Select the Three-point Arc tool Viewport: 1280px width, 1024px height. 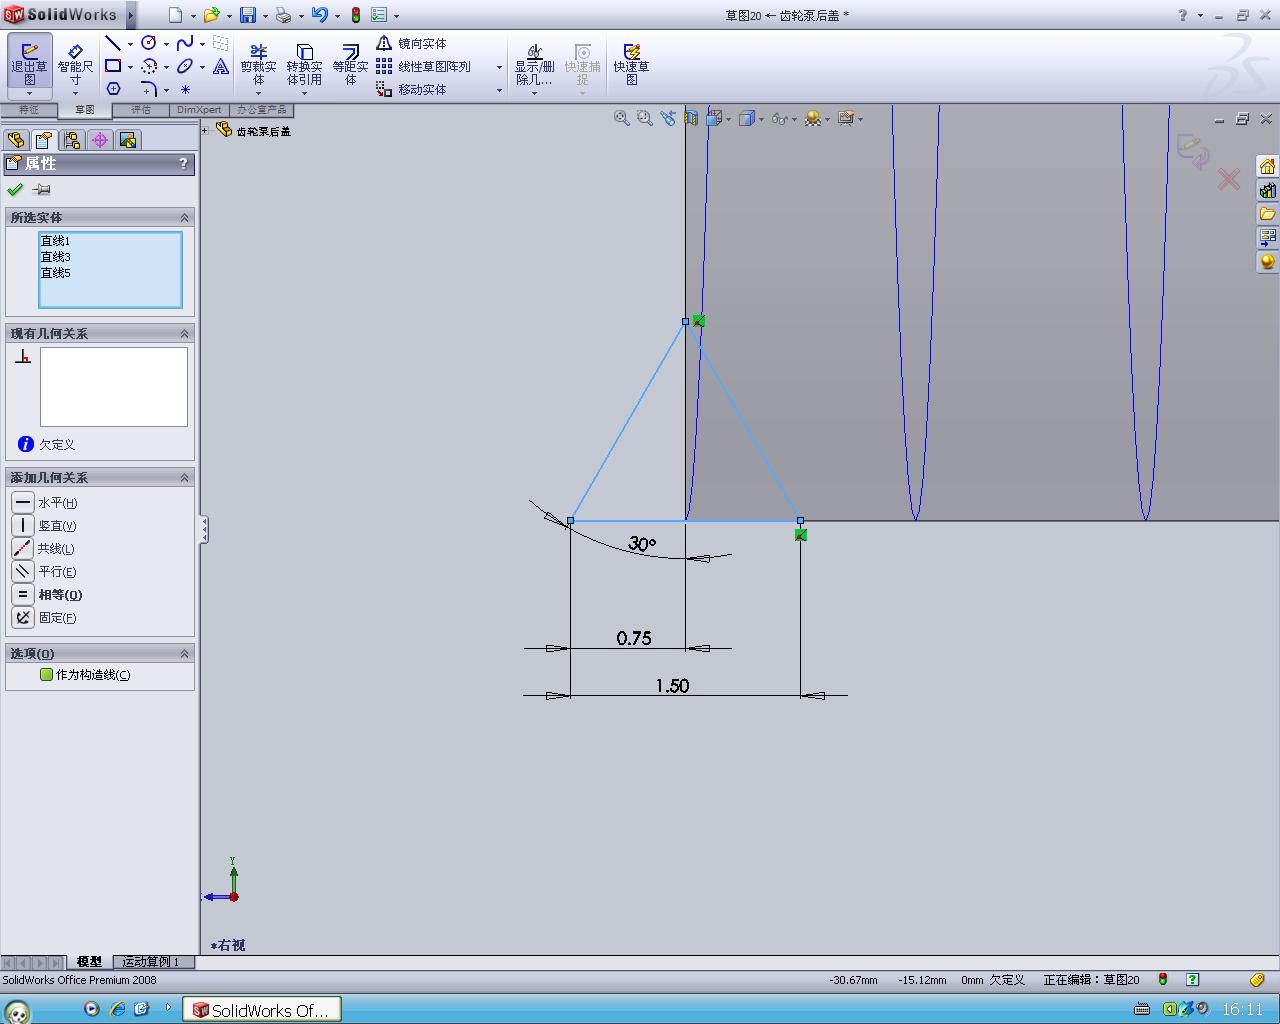coord(149,66)
